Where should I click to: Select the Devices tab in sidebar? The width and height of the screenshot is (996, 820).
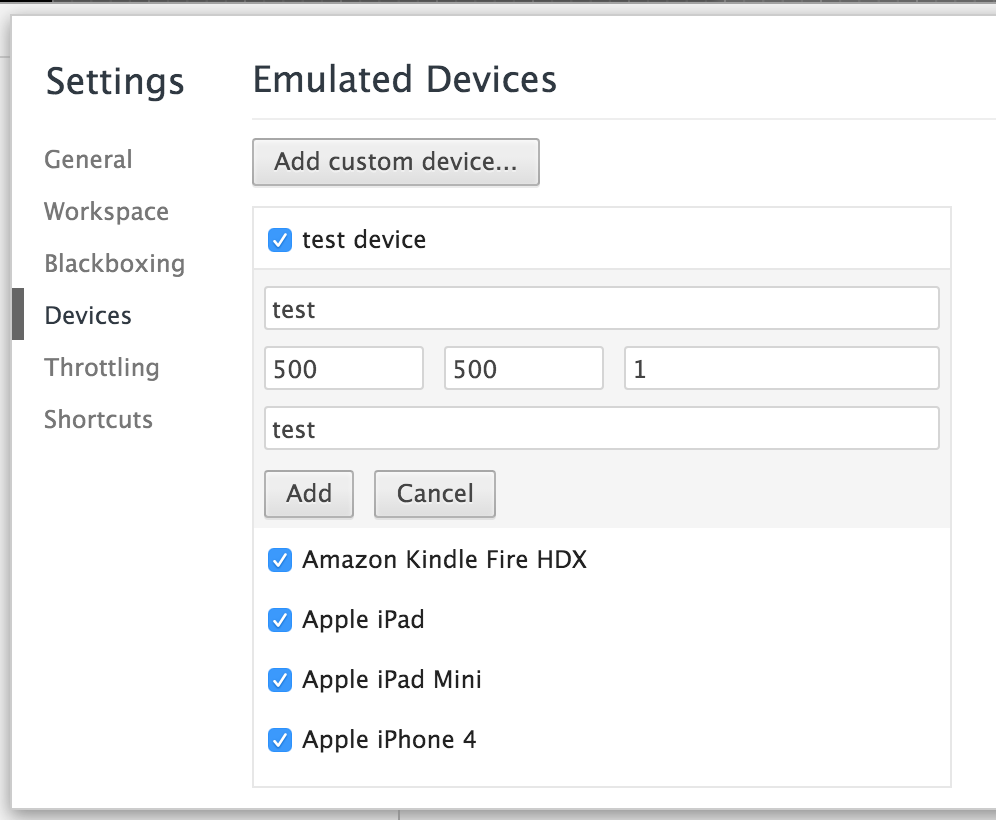click(88, 316)
